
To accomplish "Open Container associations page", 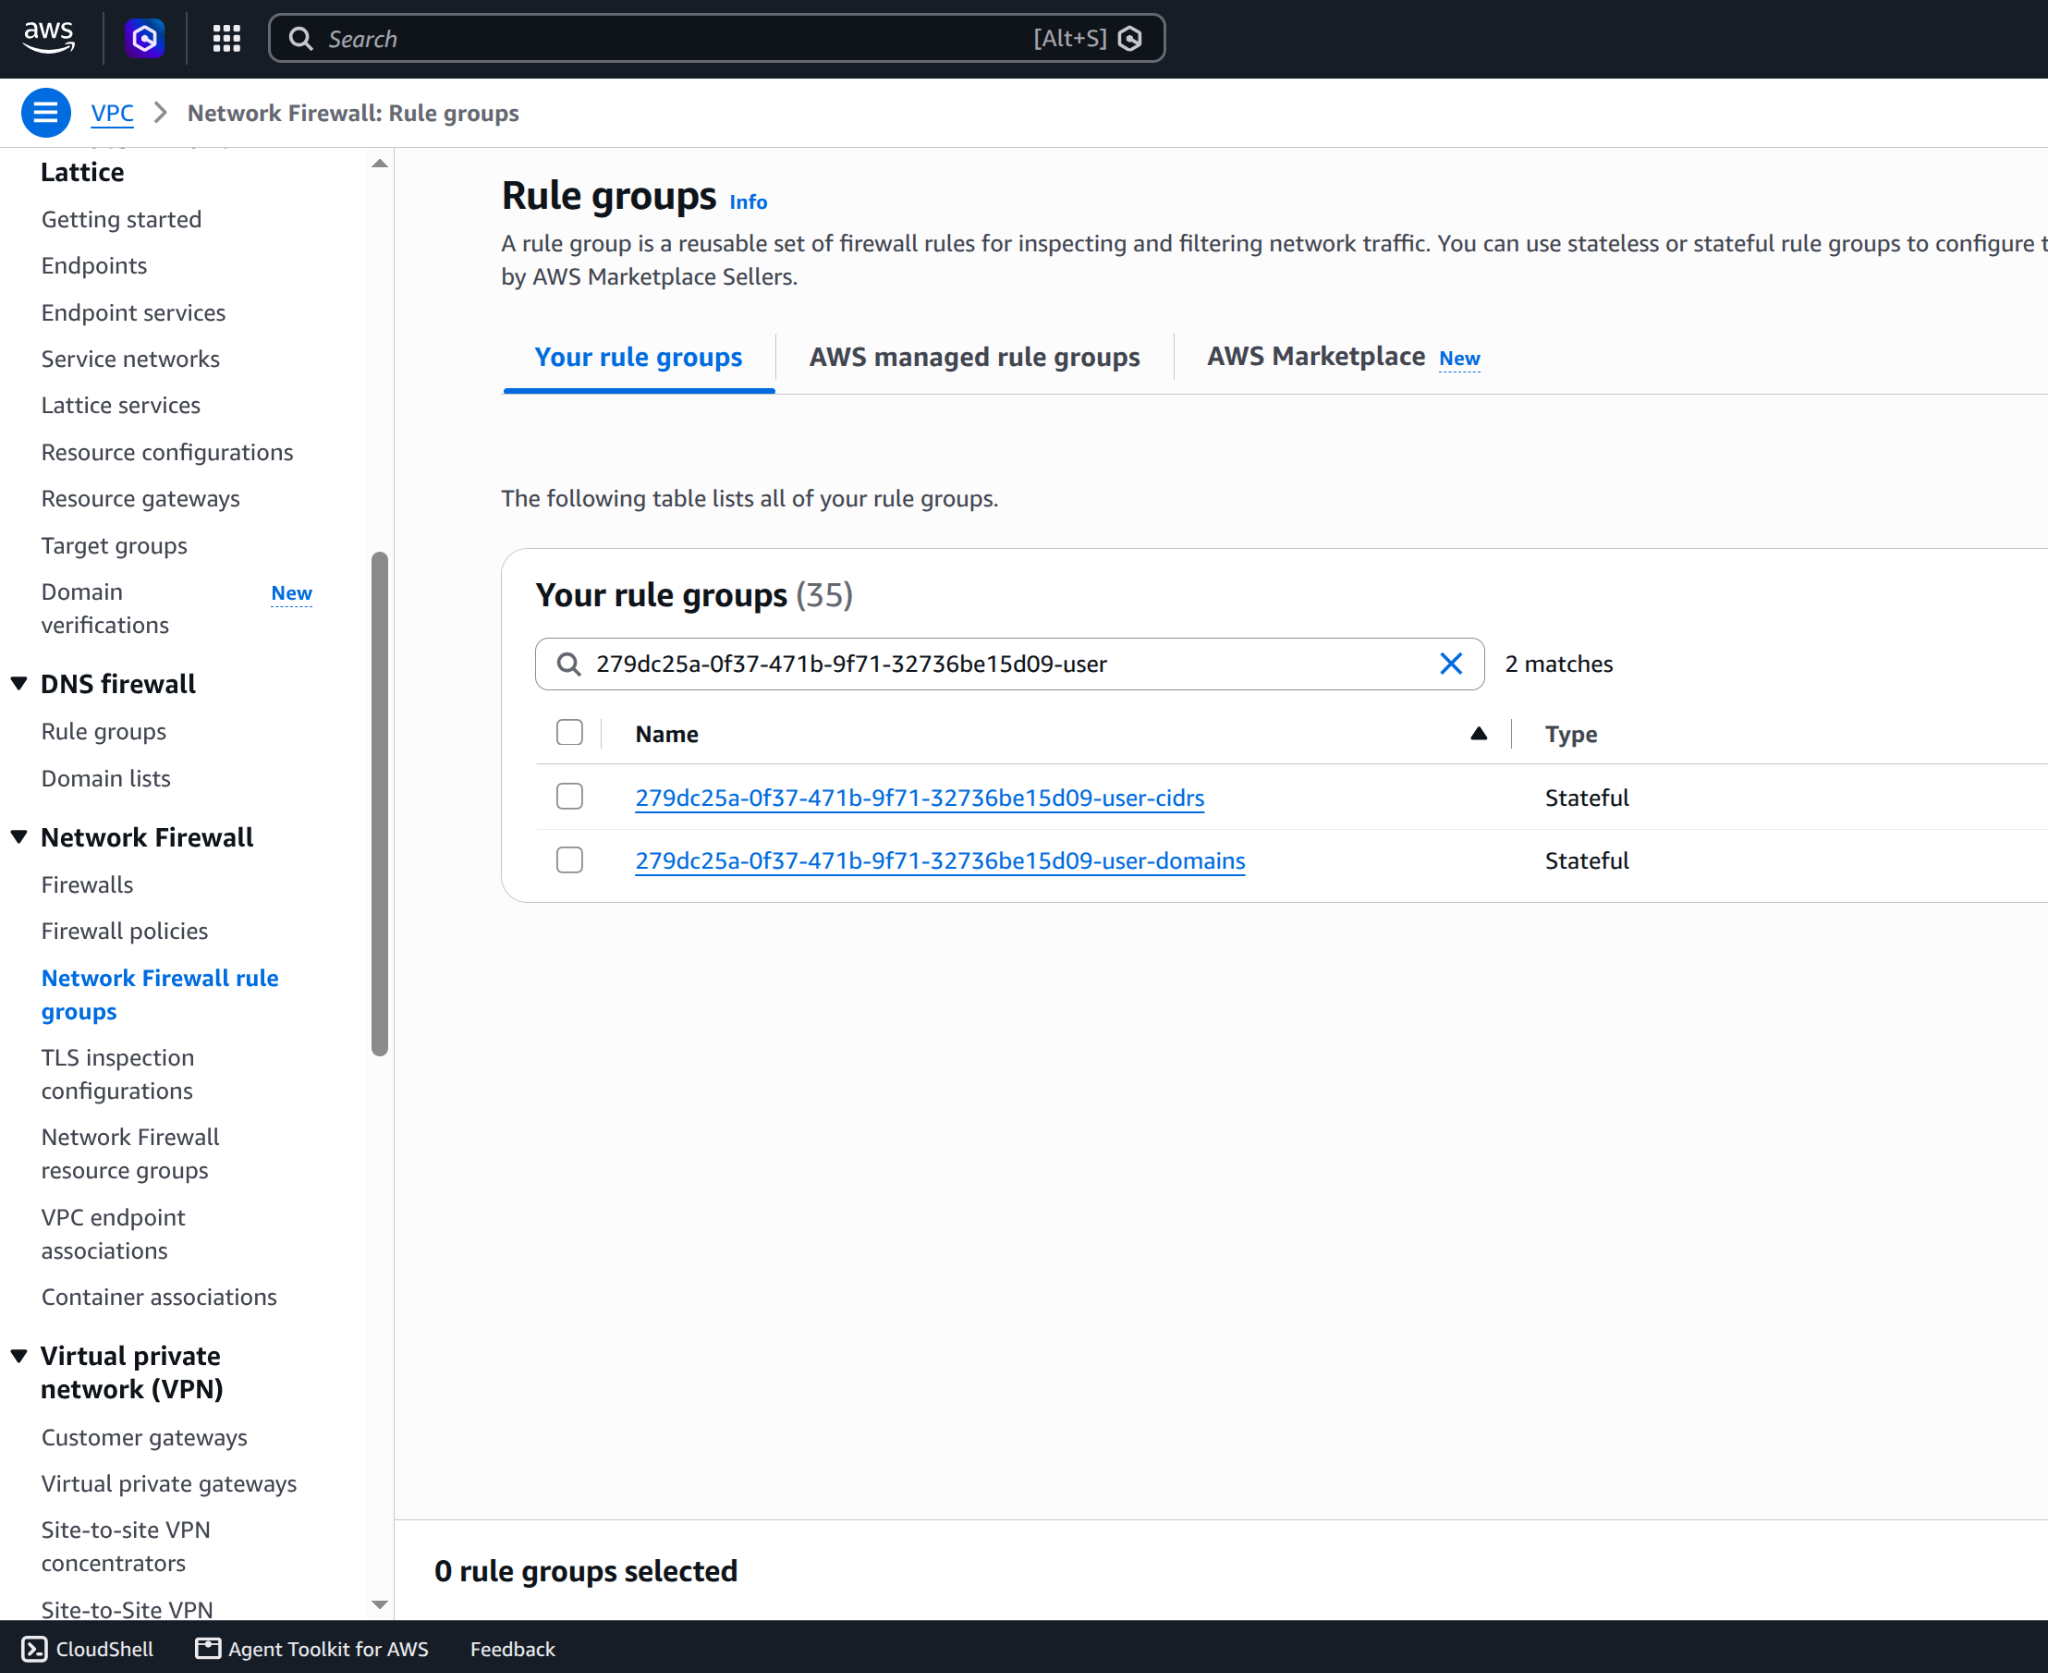I will pos(159,1297).
